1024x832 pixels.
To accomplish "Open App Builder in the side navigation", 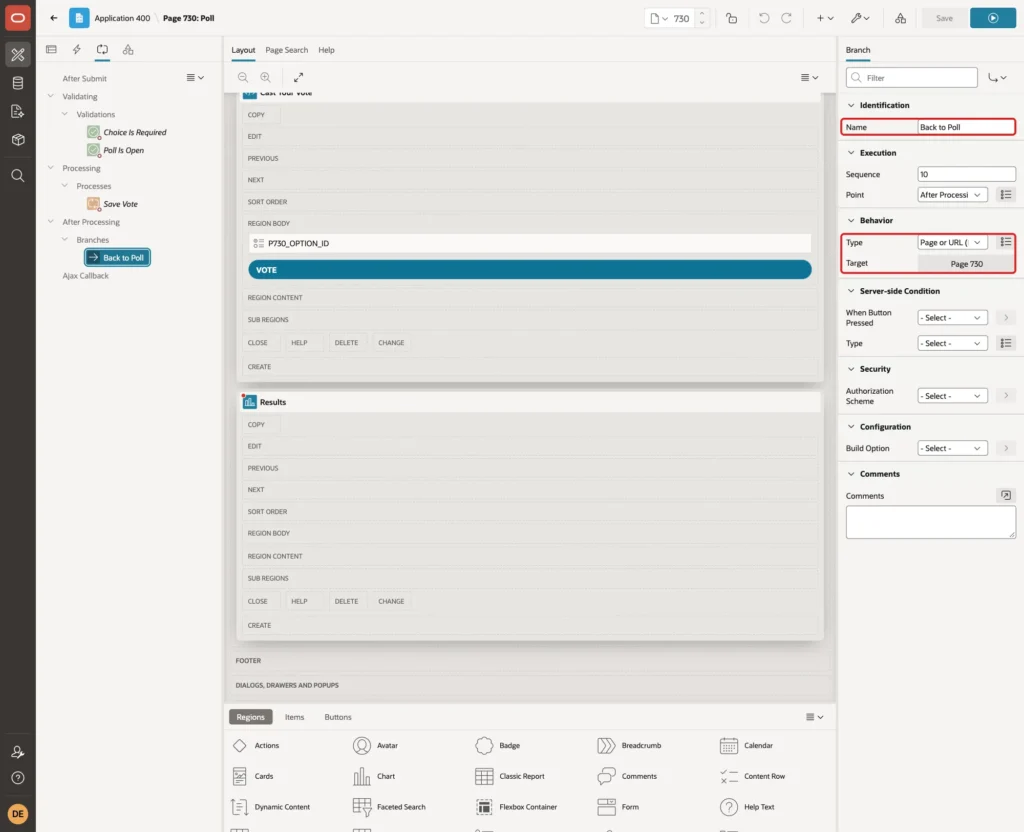I will pos(18,54).
